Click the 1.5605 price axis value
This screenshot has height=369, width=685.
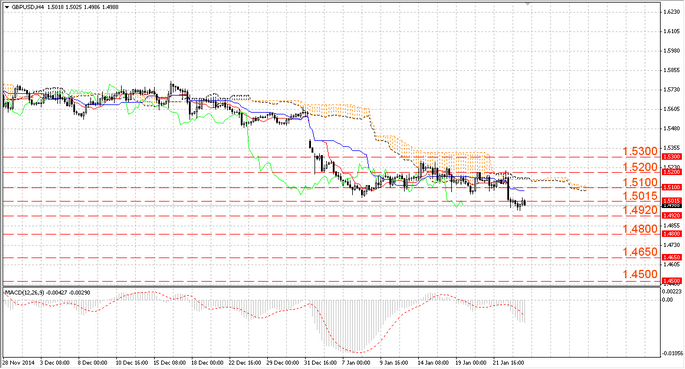click(x=672, y=109)
